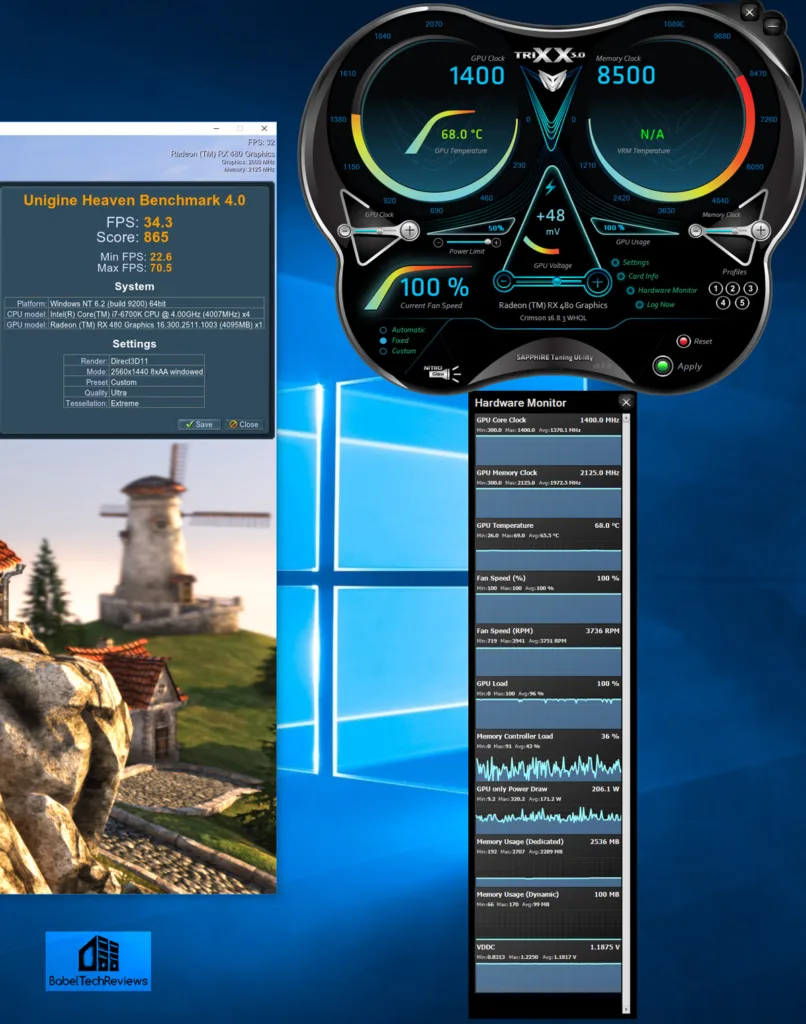Click the BabelTechReviews desktop logo
The image size is (806, 1024).
(x=98, y=961)
